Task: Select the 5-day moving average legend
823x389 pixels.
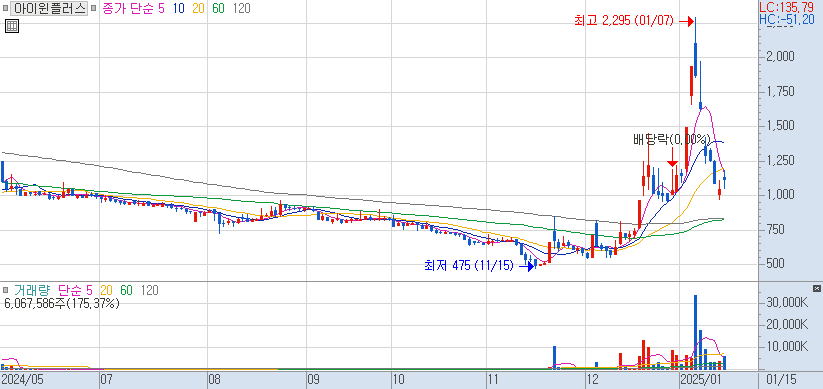Action: [x=161, y=8]
